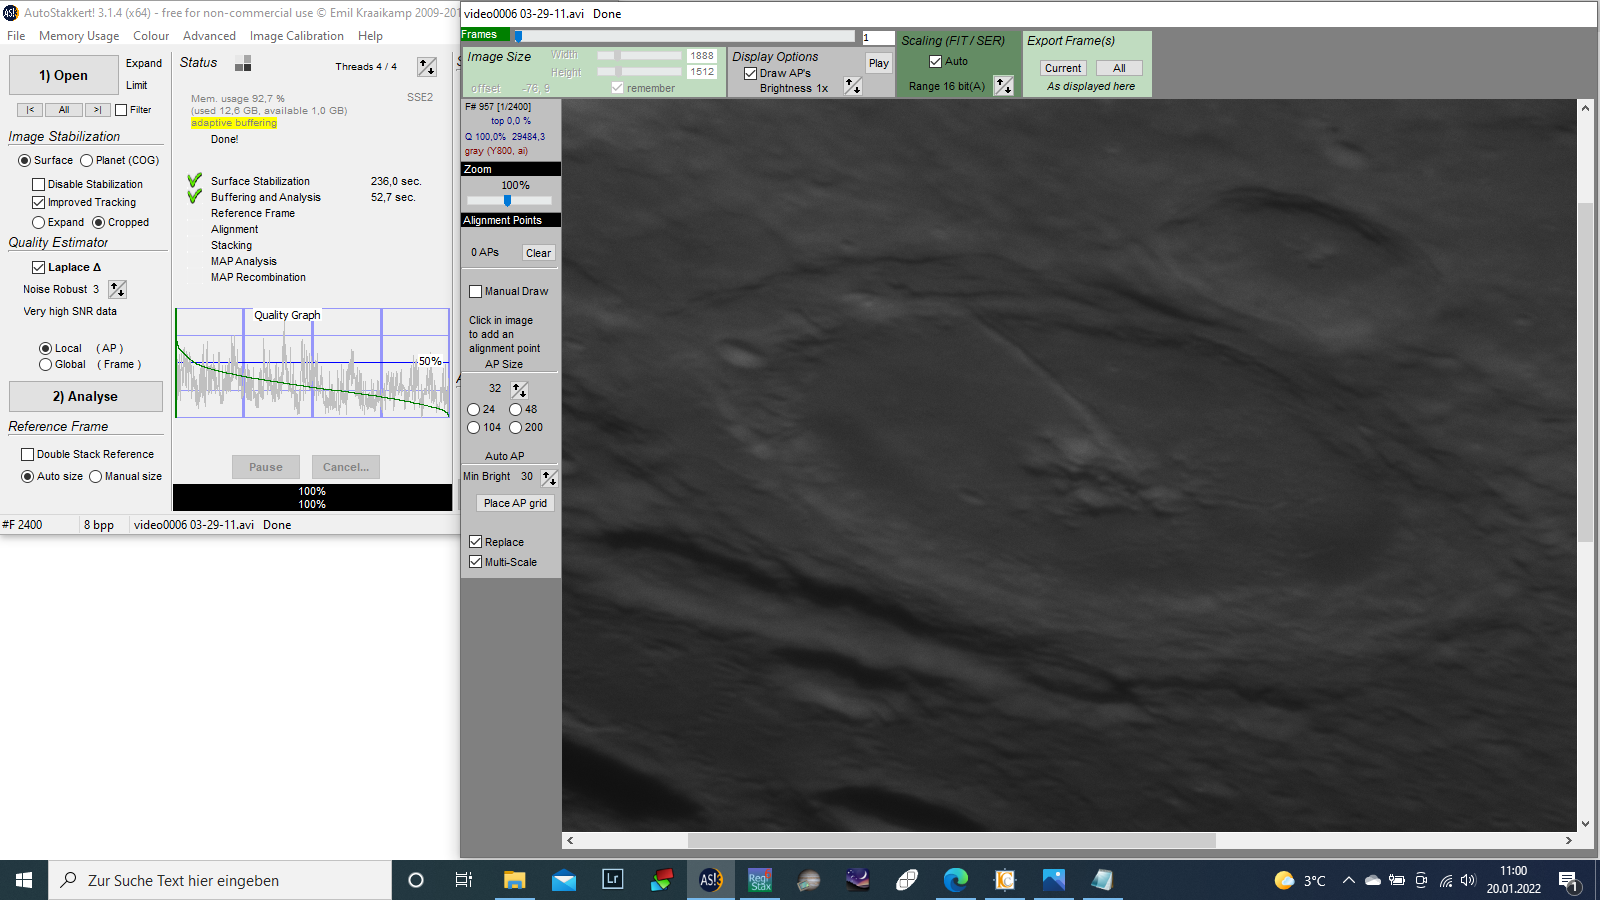Click the weather 3°C widget
This screenshot has width=1600, height=900.
click(1300, 880)
